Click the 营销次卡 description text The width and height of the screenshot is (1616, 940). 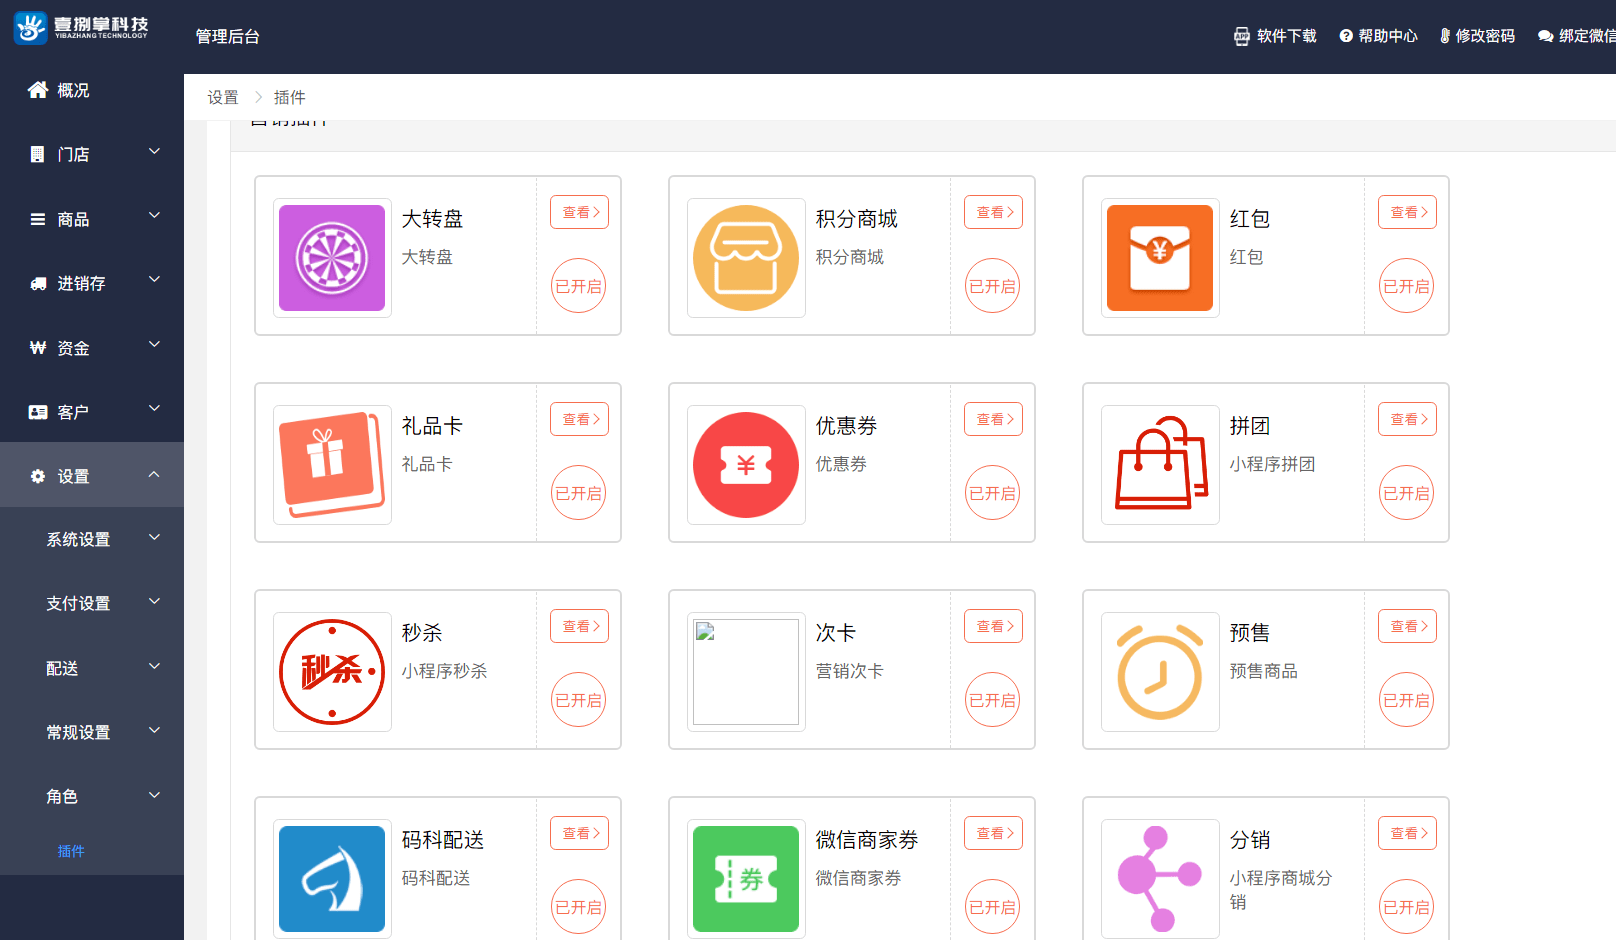[x=850, y=671]
